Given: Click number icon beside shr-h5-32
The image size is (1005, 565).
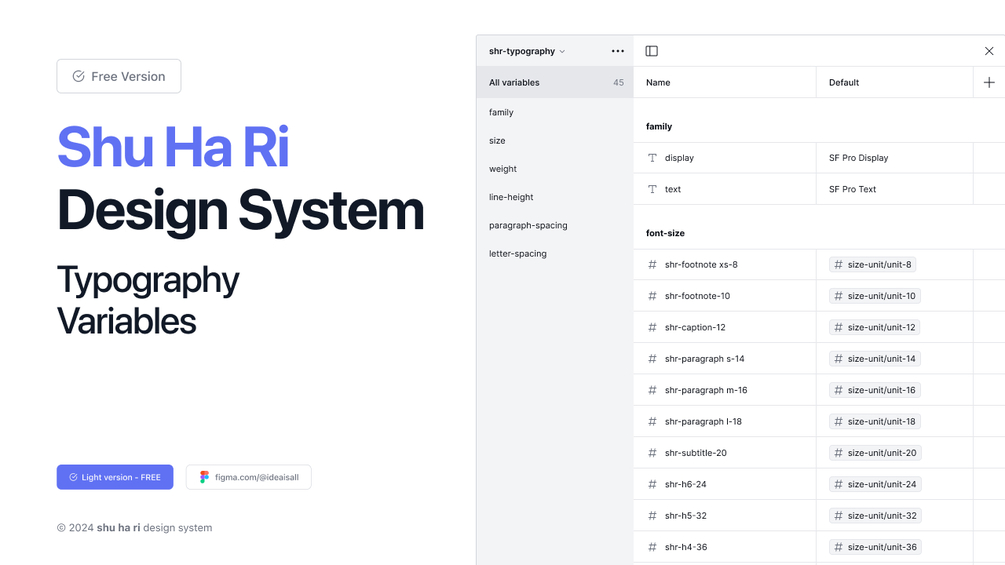Looking at the screenshot, I should tap(652, 516).
